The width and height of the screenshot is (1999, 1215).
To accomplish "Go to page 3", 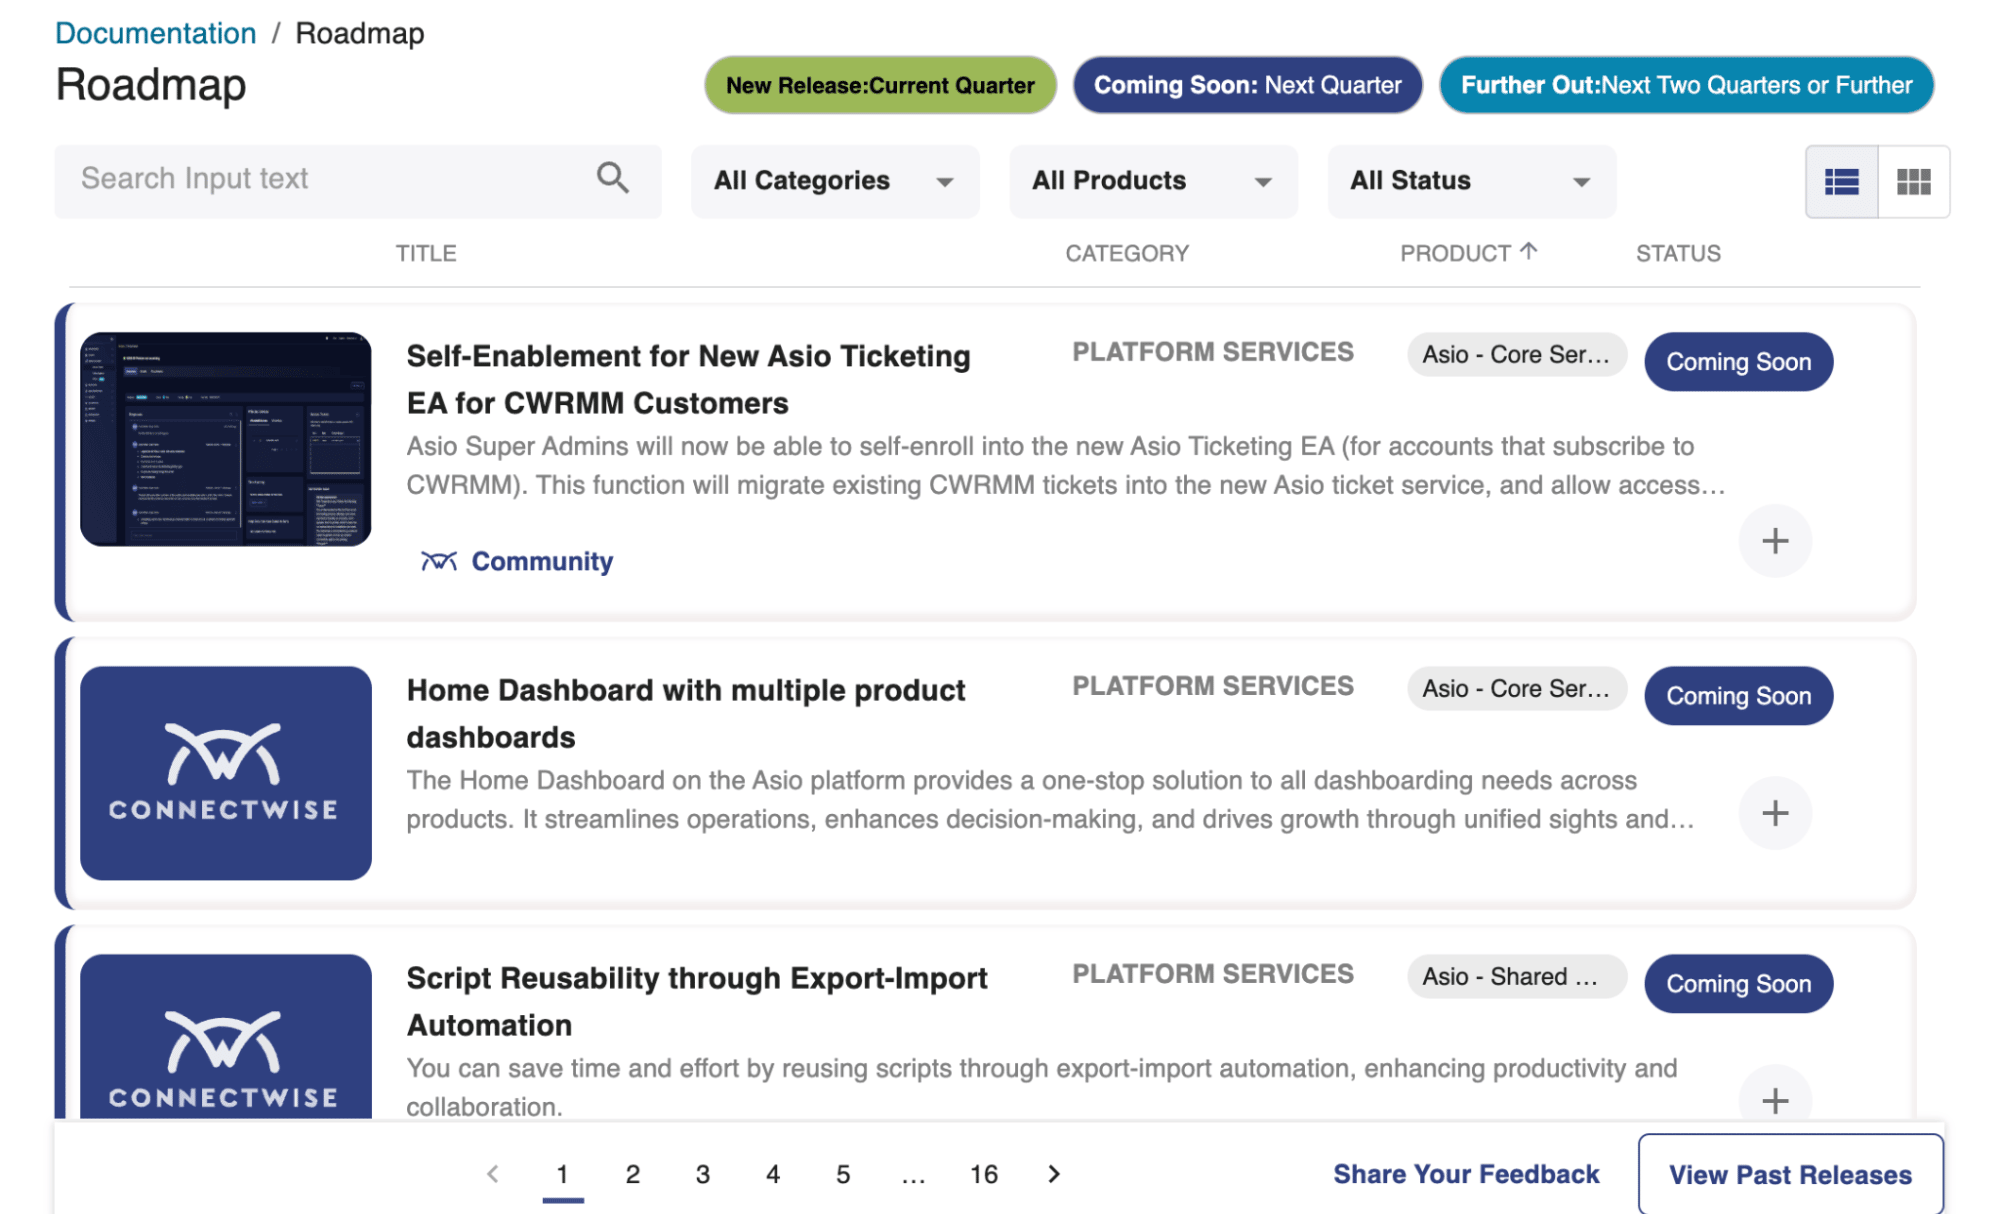I will 702,1174.
